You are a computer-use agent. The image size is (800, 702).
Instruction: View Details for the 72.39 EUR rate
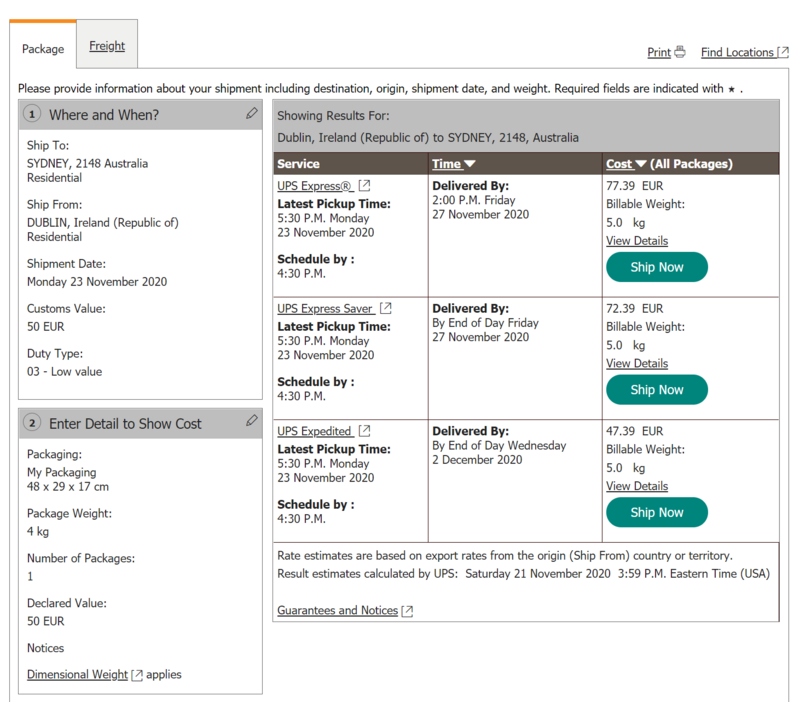637,363
